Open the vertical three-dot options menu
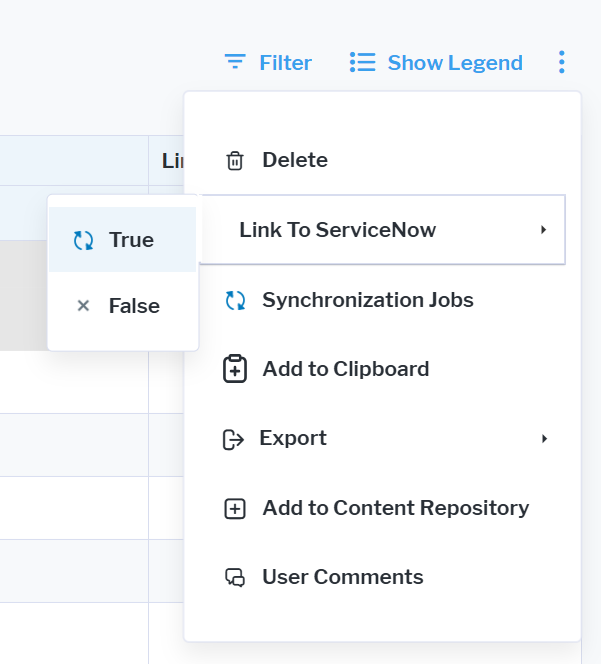Image resolution: width=601 pixels, height=664 pixels. 561,63
